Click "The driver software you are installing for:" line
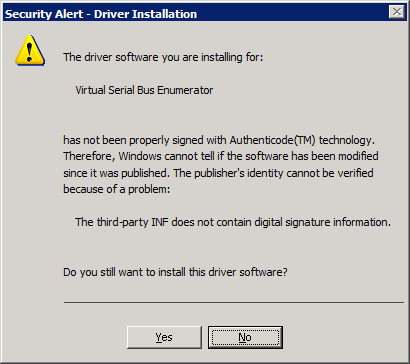The height and width of the screenshot is (364, 410). 163,57
